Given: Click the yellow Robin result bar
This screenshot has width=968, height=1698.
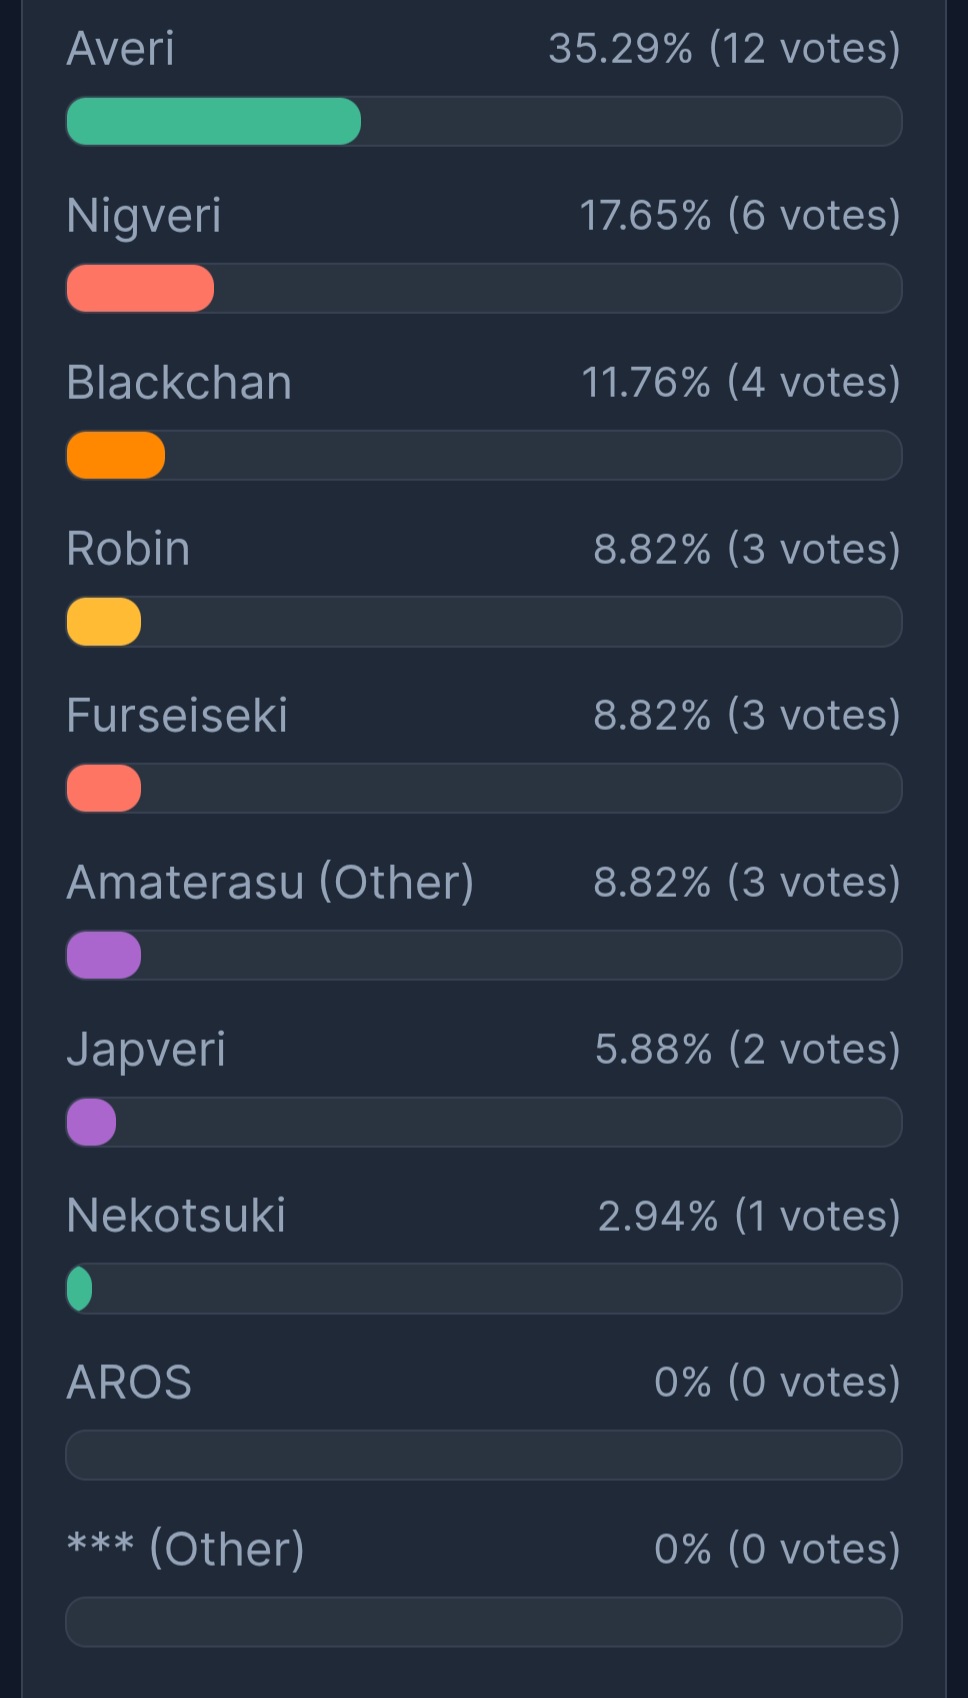Looking at the screenshot, I should pos(104,622).
